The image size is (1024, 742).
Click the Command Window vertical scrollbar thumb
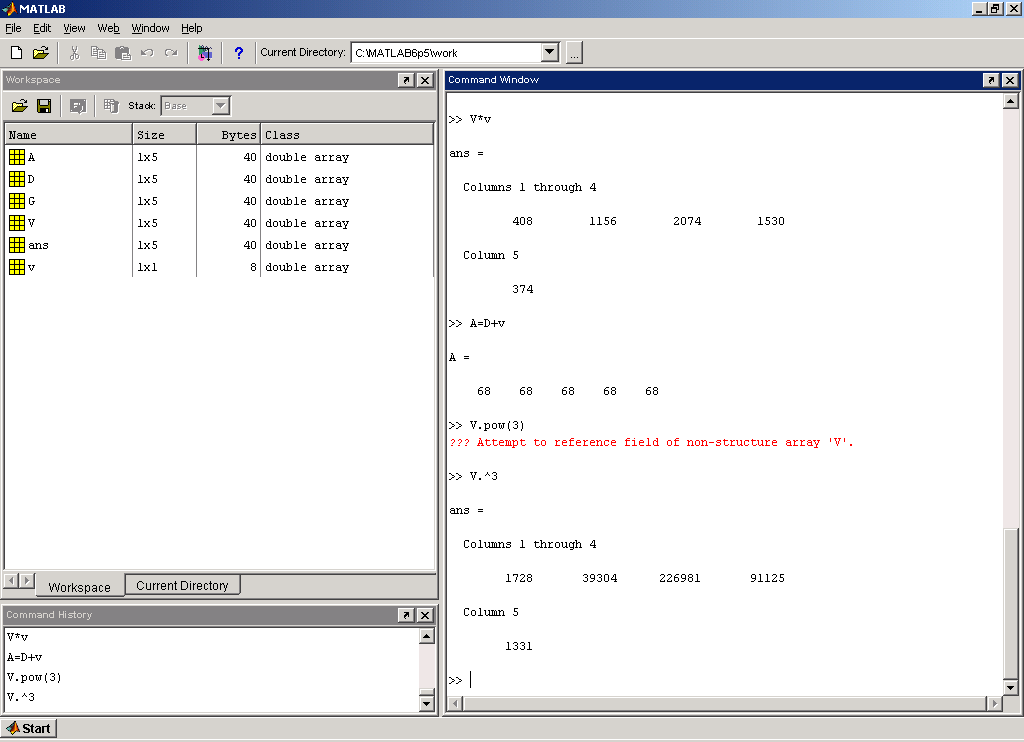(1010, 604)
